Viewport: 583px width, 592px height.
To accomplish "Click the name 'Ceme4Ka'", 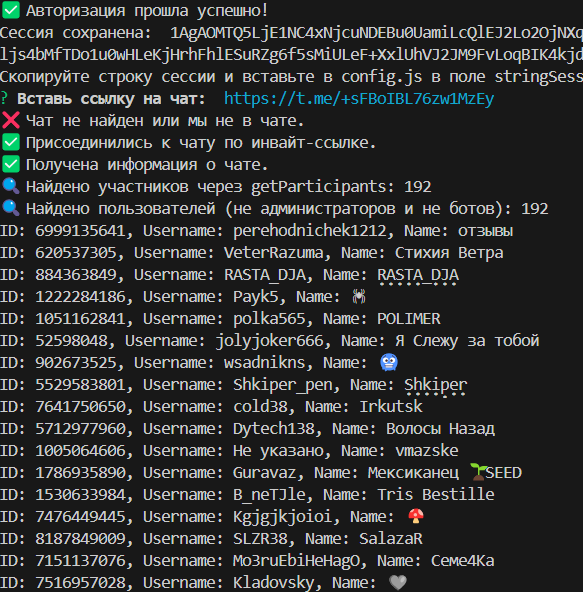I will (x=463, y=560).
